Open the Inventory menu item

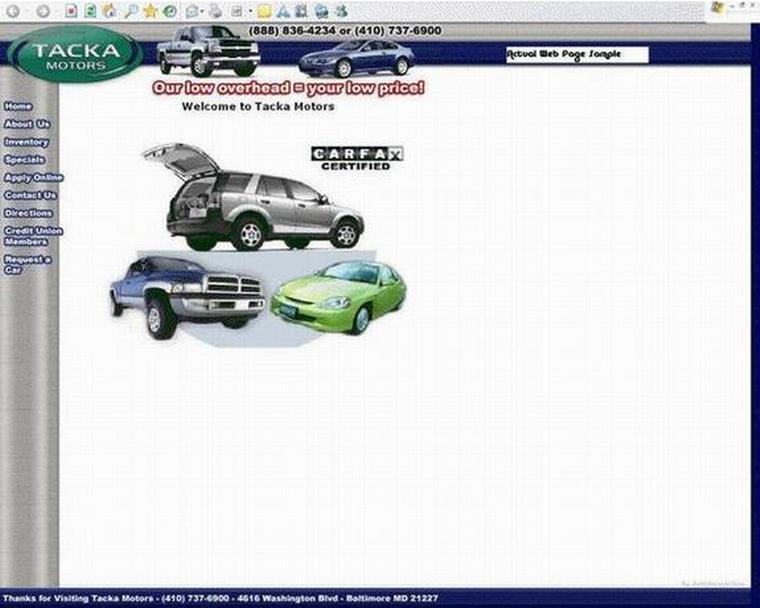point(26,142)
